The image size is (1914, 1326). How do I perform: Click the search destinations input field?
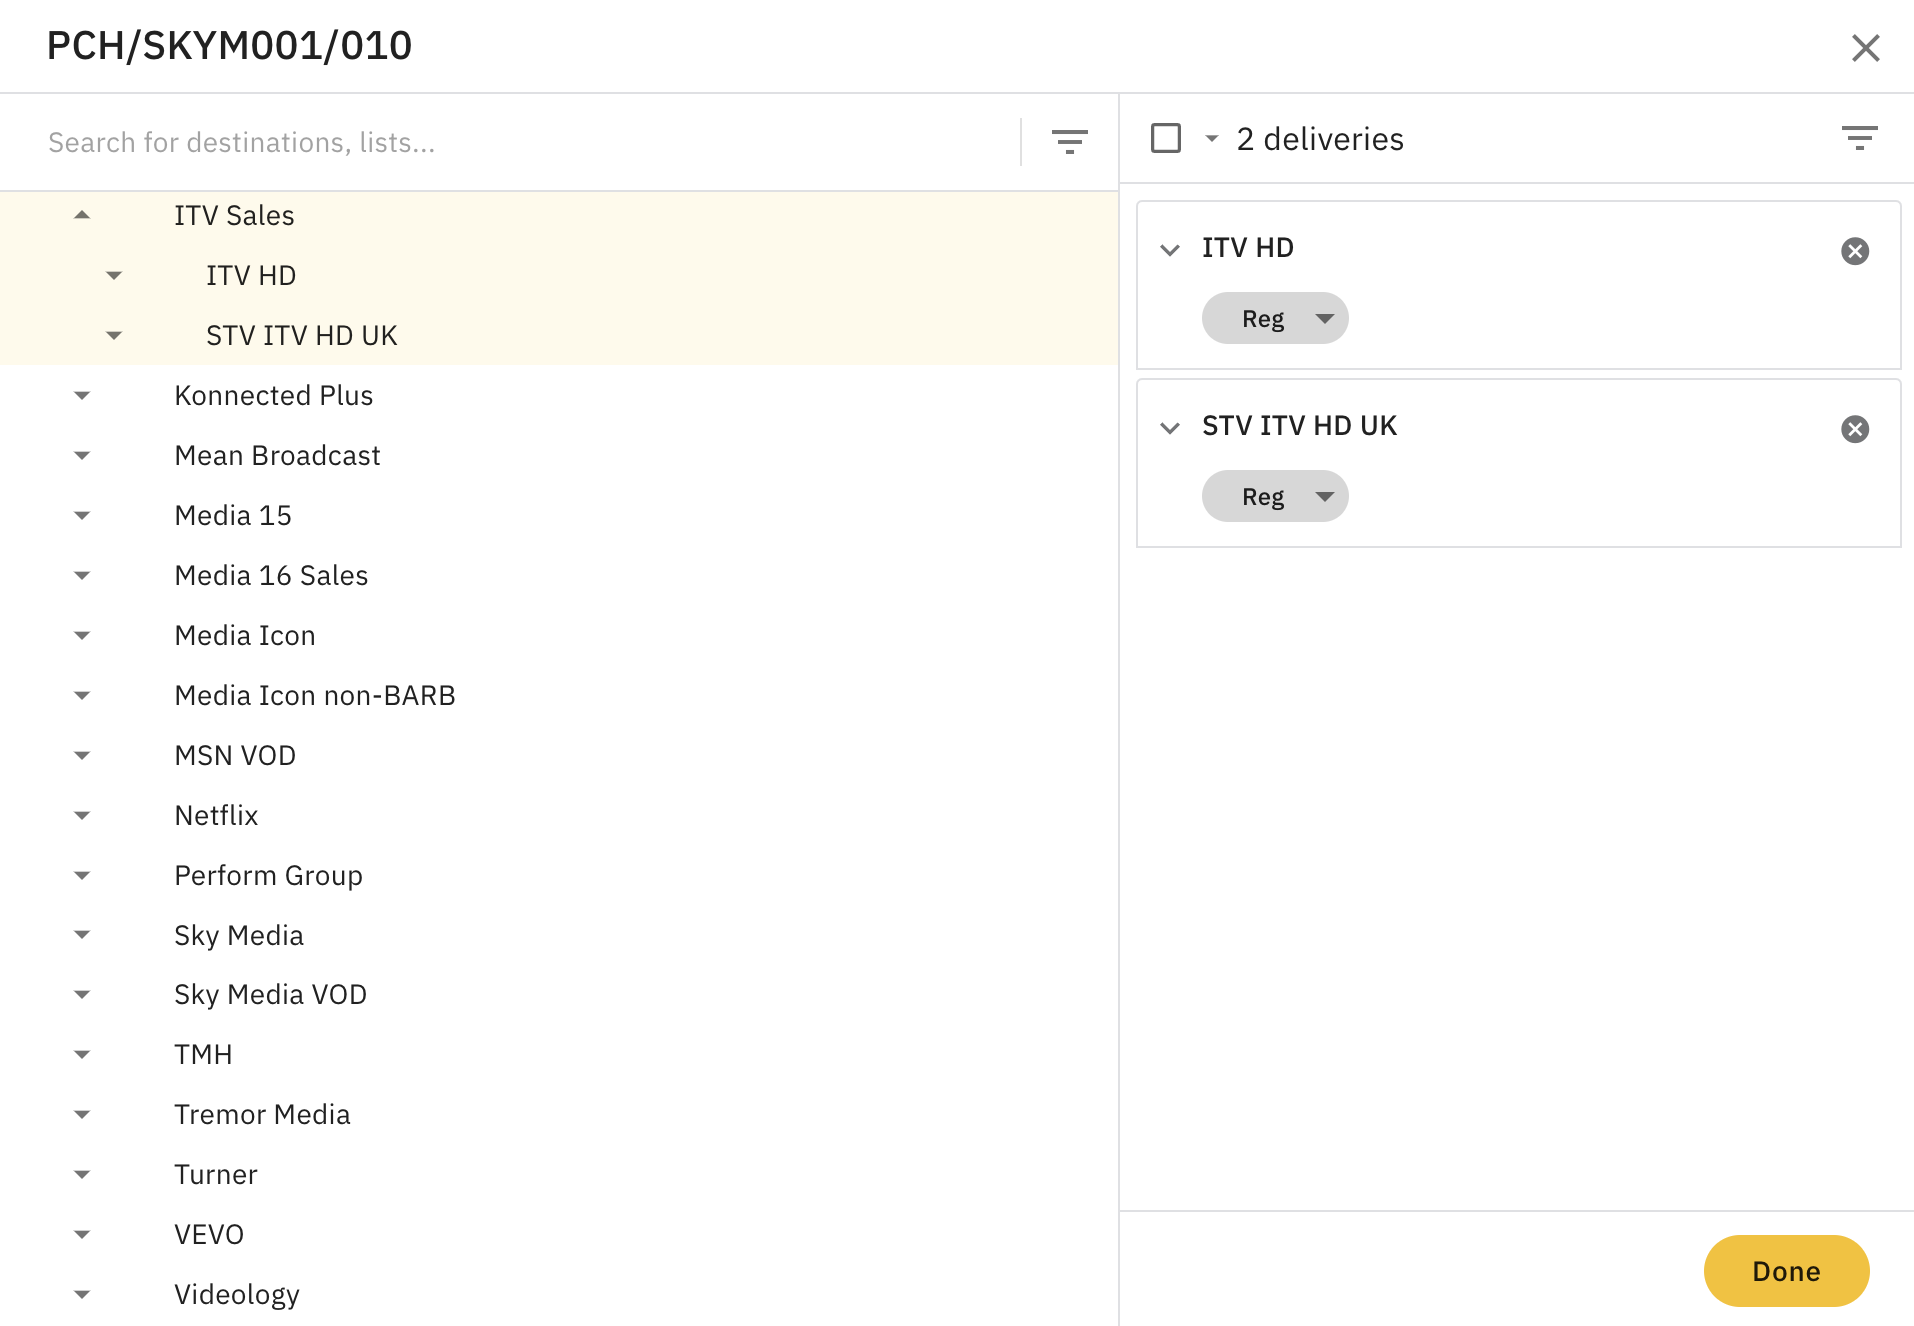pyautogui.click(x=520, y=142)
